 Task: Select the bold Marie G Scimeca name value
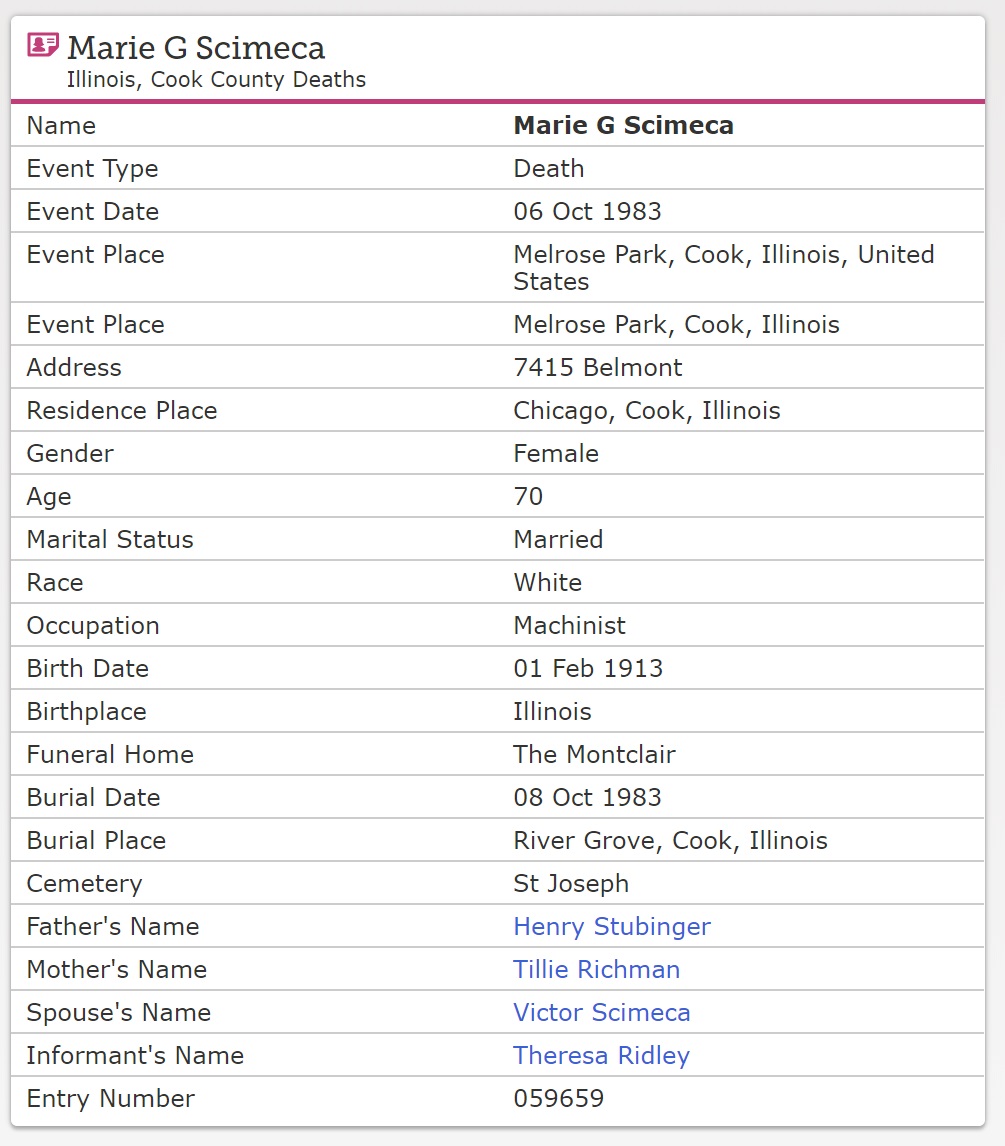[623, 126]
